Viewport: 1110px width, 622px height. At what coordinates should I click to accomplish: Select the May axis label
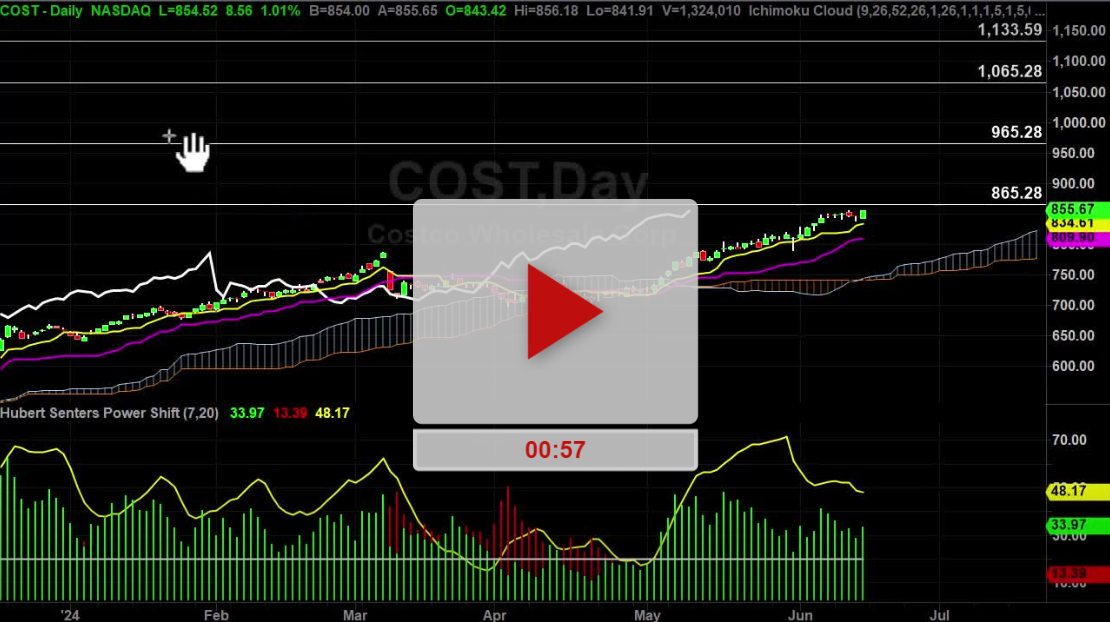click(x=647, y=615)
